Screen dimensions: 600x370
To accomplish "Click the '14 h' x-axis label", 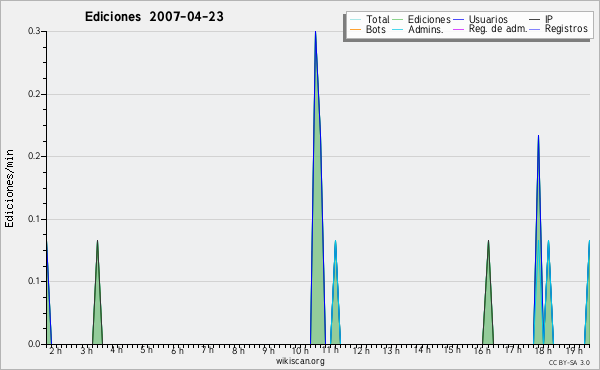I will [422, 350].
